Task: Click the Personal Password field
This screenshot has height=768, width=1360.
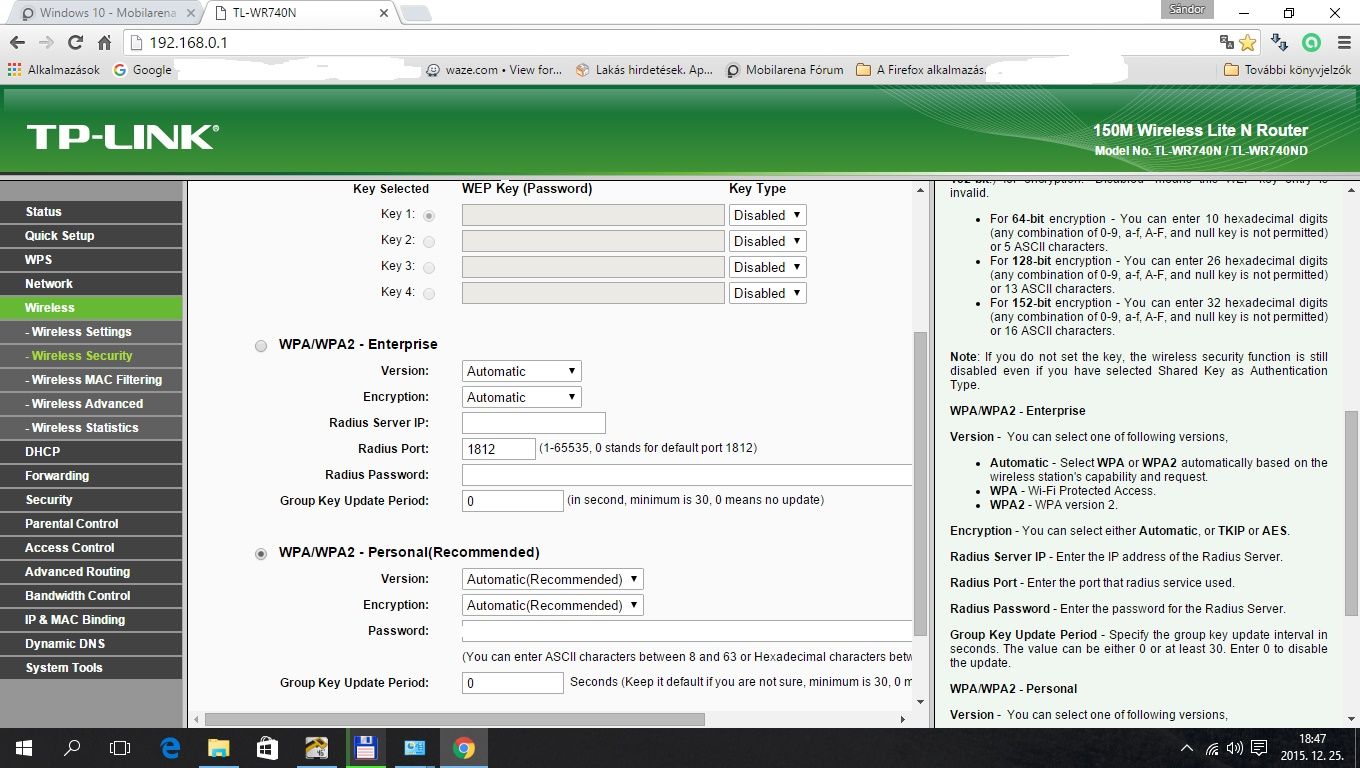Action: click(x=687, y=631)
